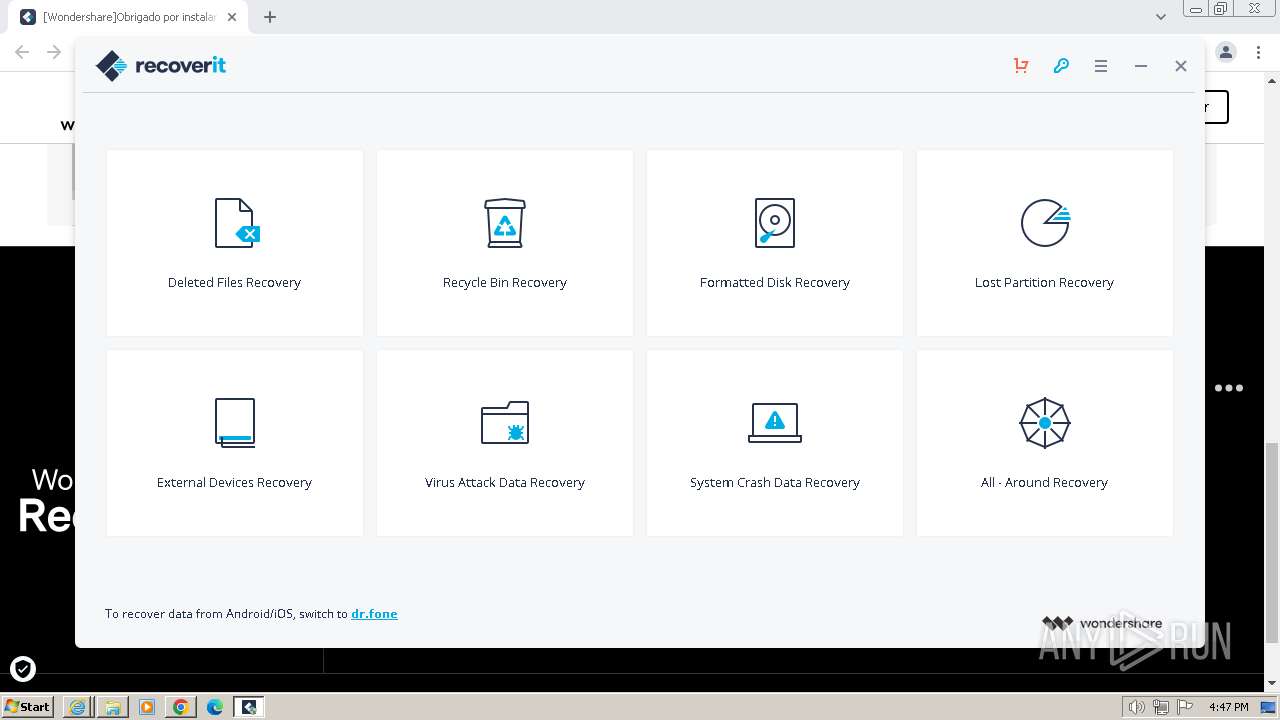Click the System Crash Data Recovery label
The width and height of the screenshot is (1280, 720).
tap(775, 482)
